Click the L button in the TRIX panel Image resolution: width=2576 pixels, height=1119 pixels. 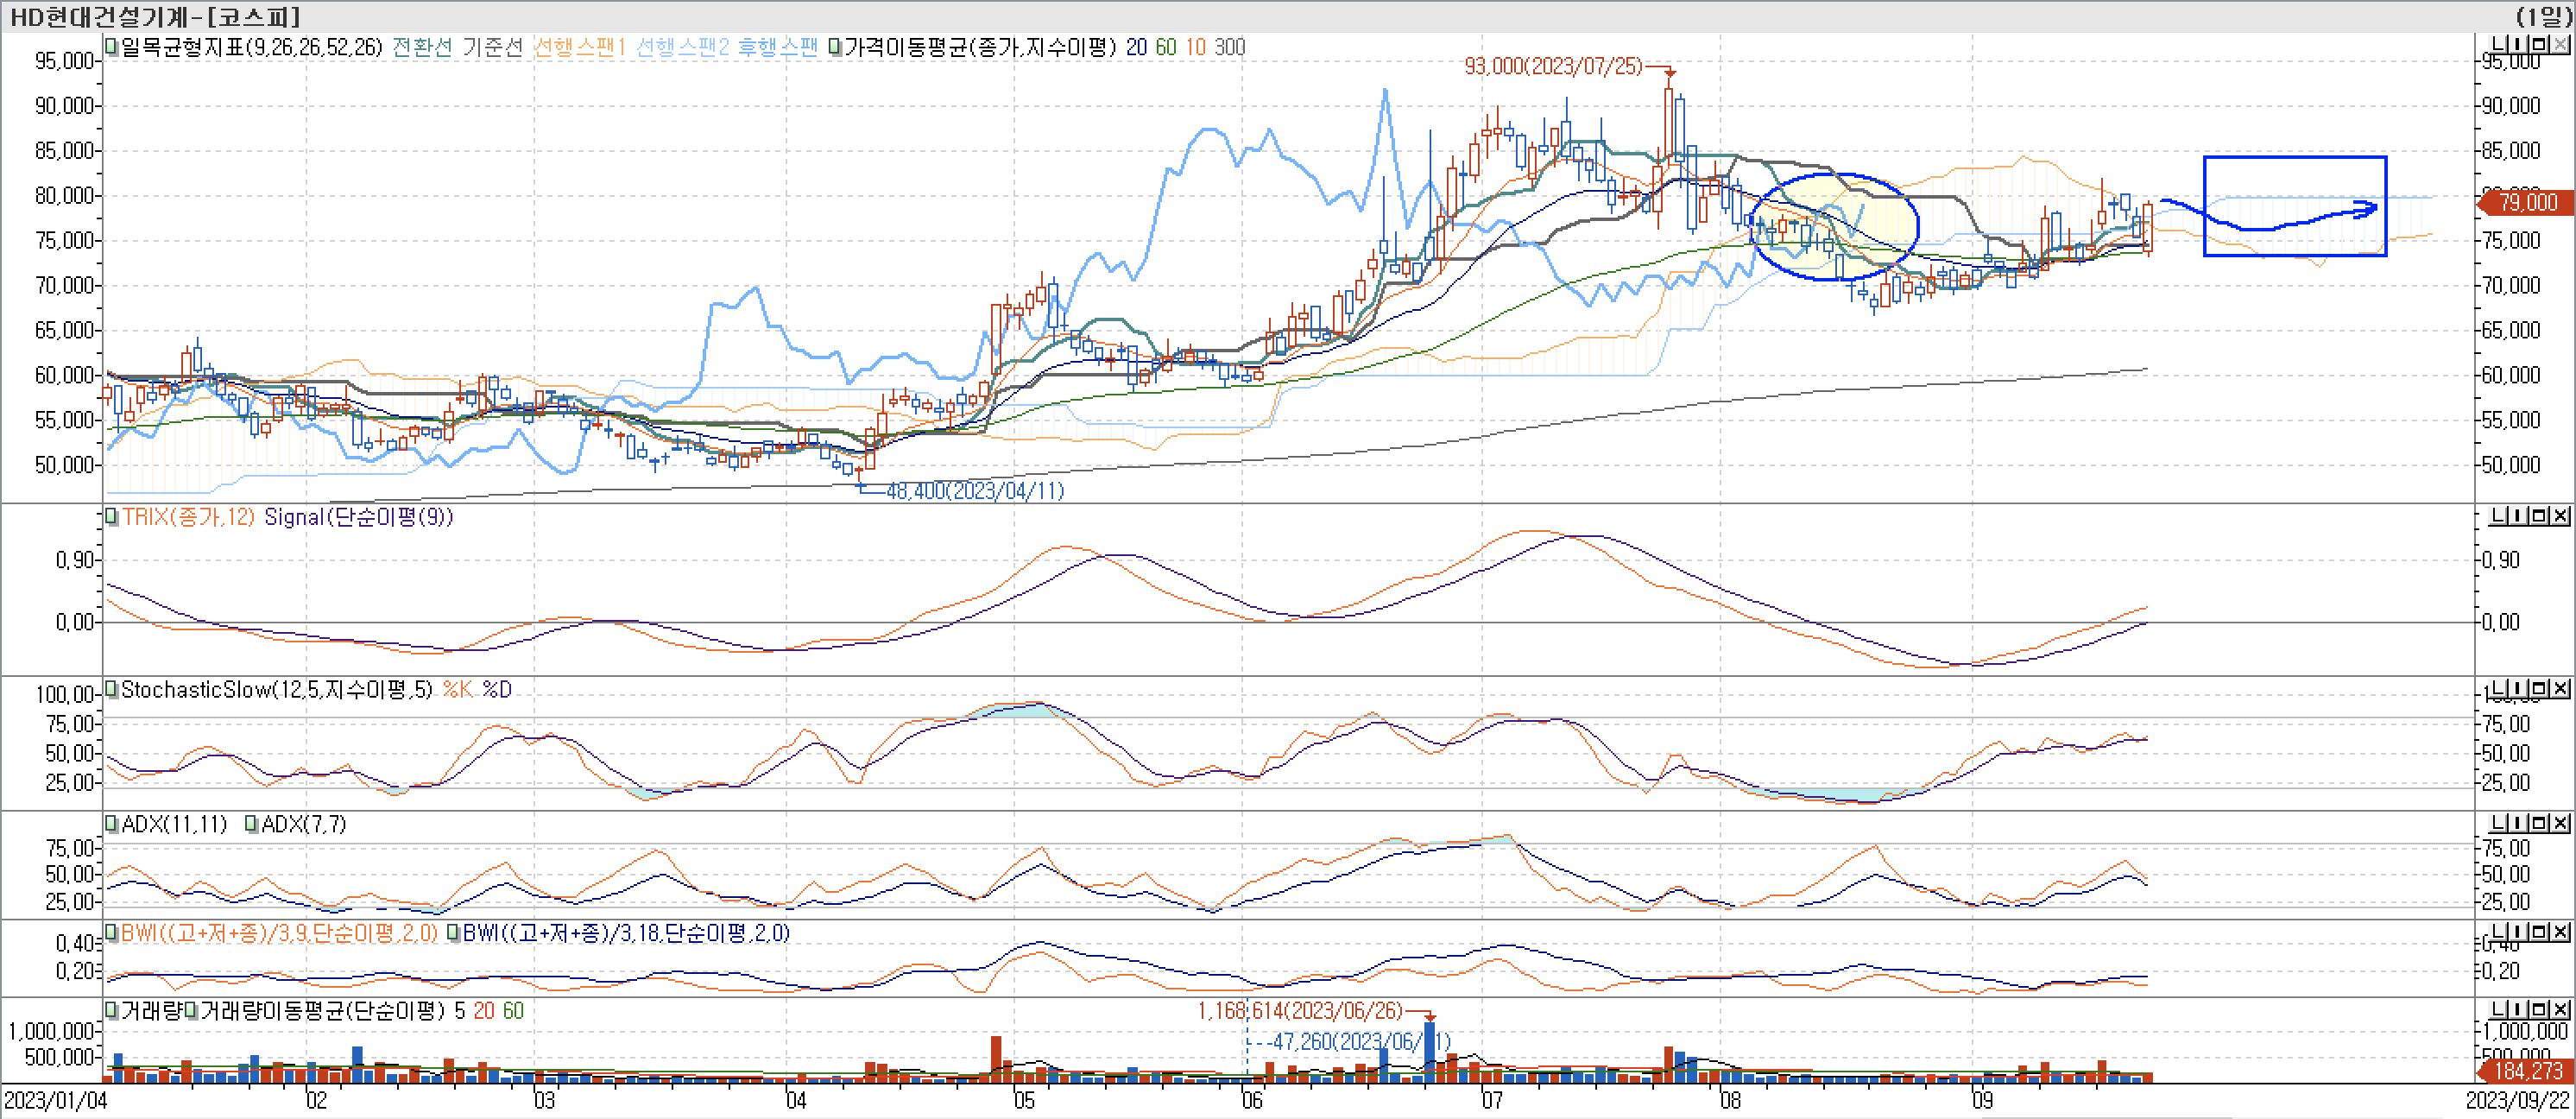[x=2498, y=515]
